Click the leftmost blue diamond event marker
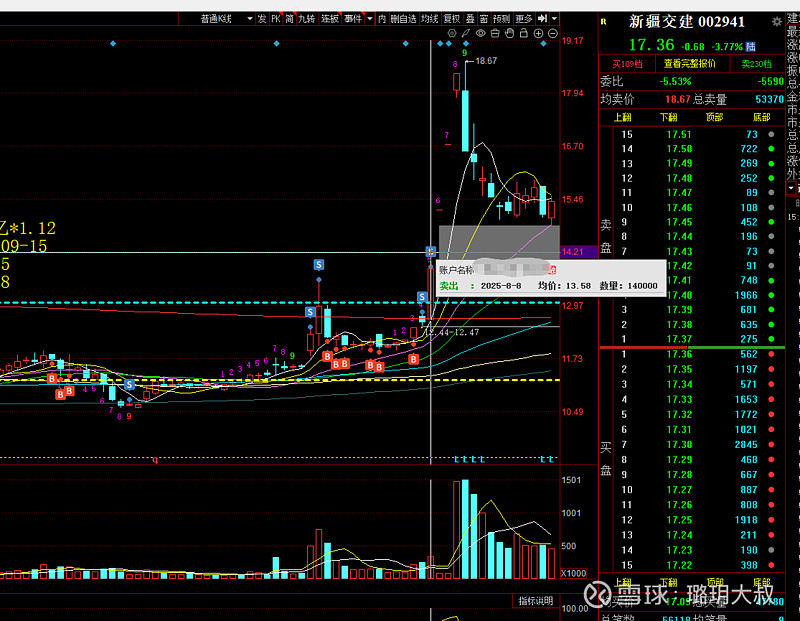 (113, 44)
